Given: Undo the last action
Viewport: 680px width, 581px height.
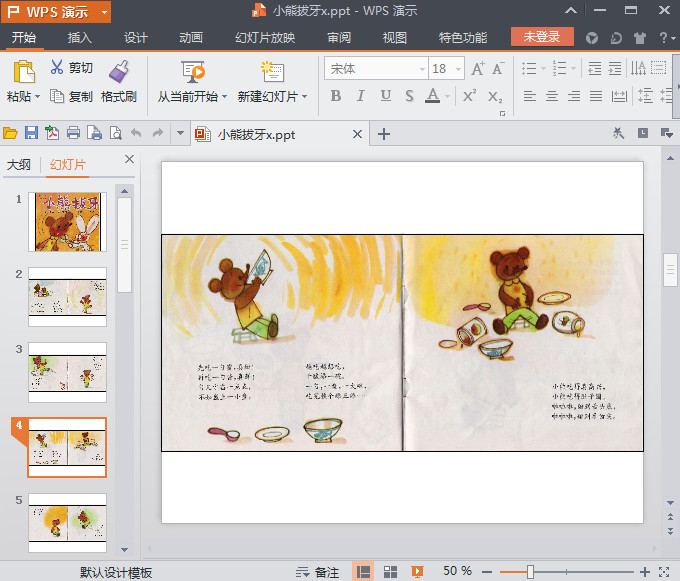Looking at the screenshot, I should (136, 133).
